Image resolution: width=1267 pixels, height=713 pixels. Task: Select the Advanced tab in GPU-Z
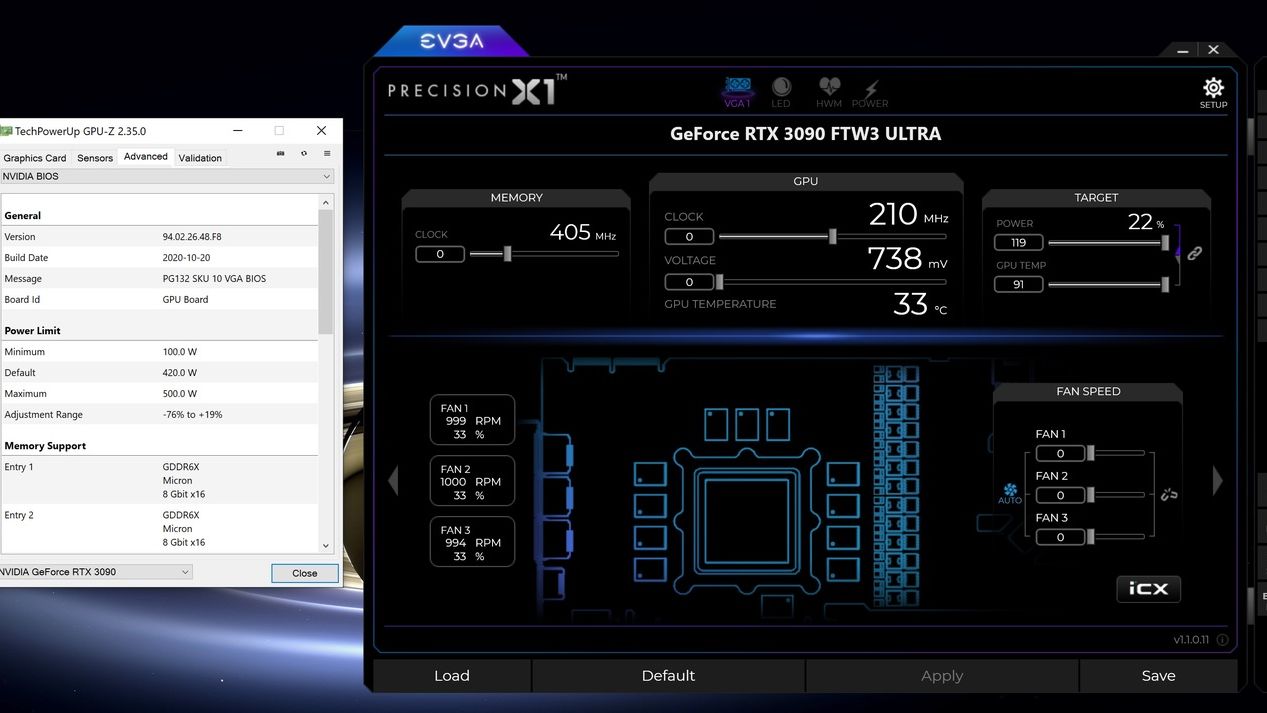click(146, 157)
